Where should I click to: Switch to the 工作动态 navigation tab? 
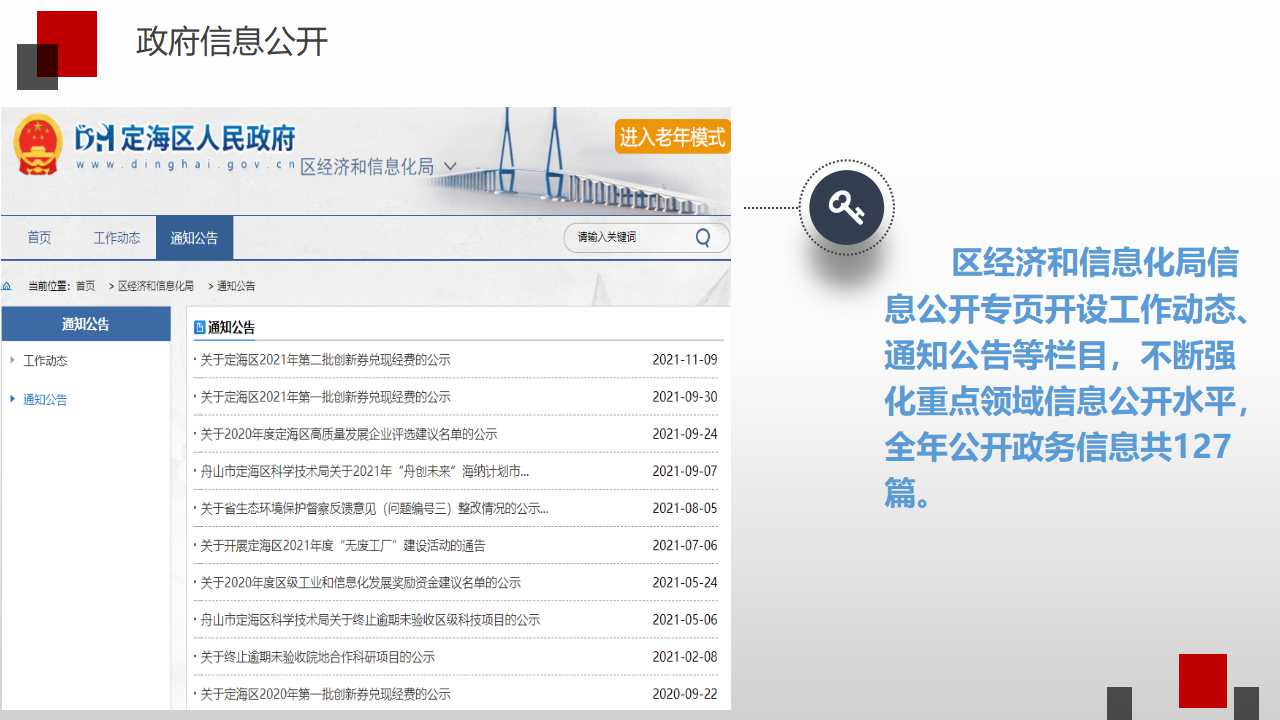click(117, 238)
